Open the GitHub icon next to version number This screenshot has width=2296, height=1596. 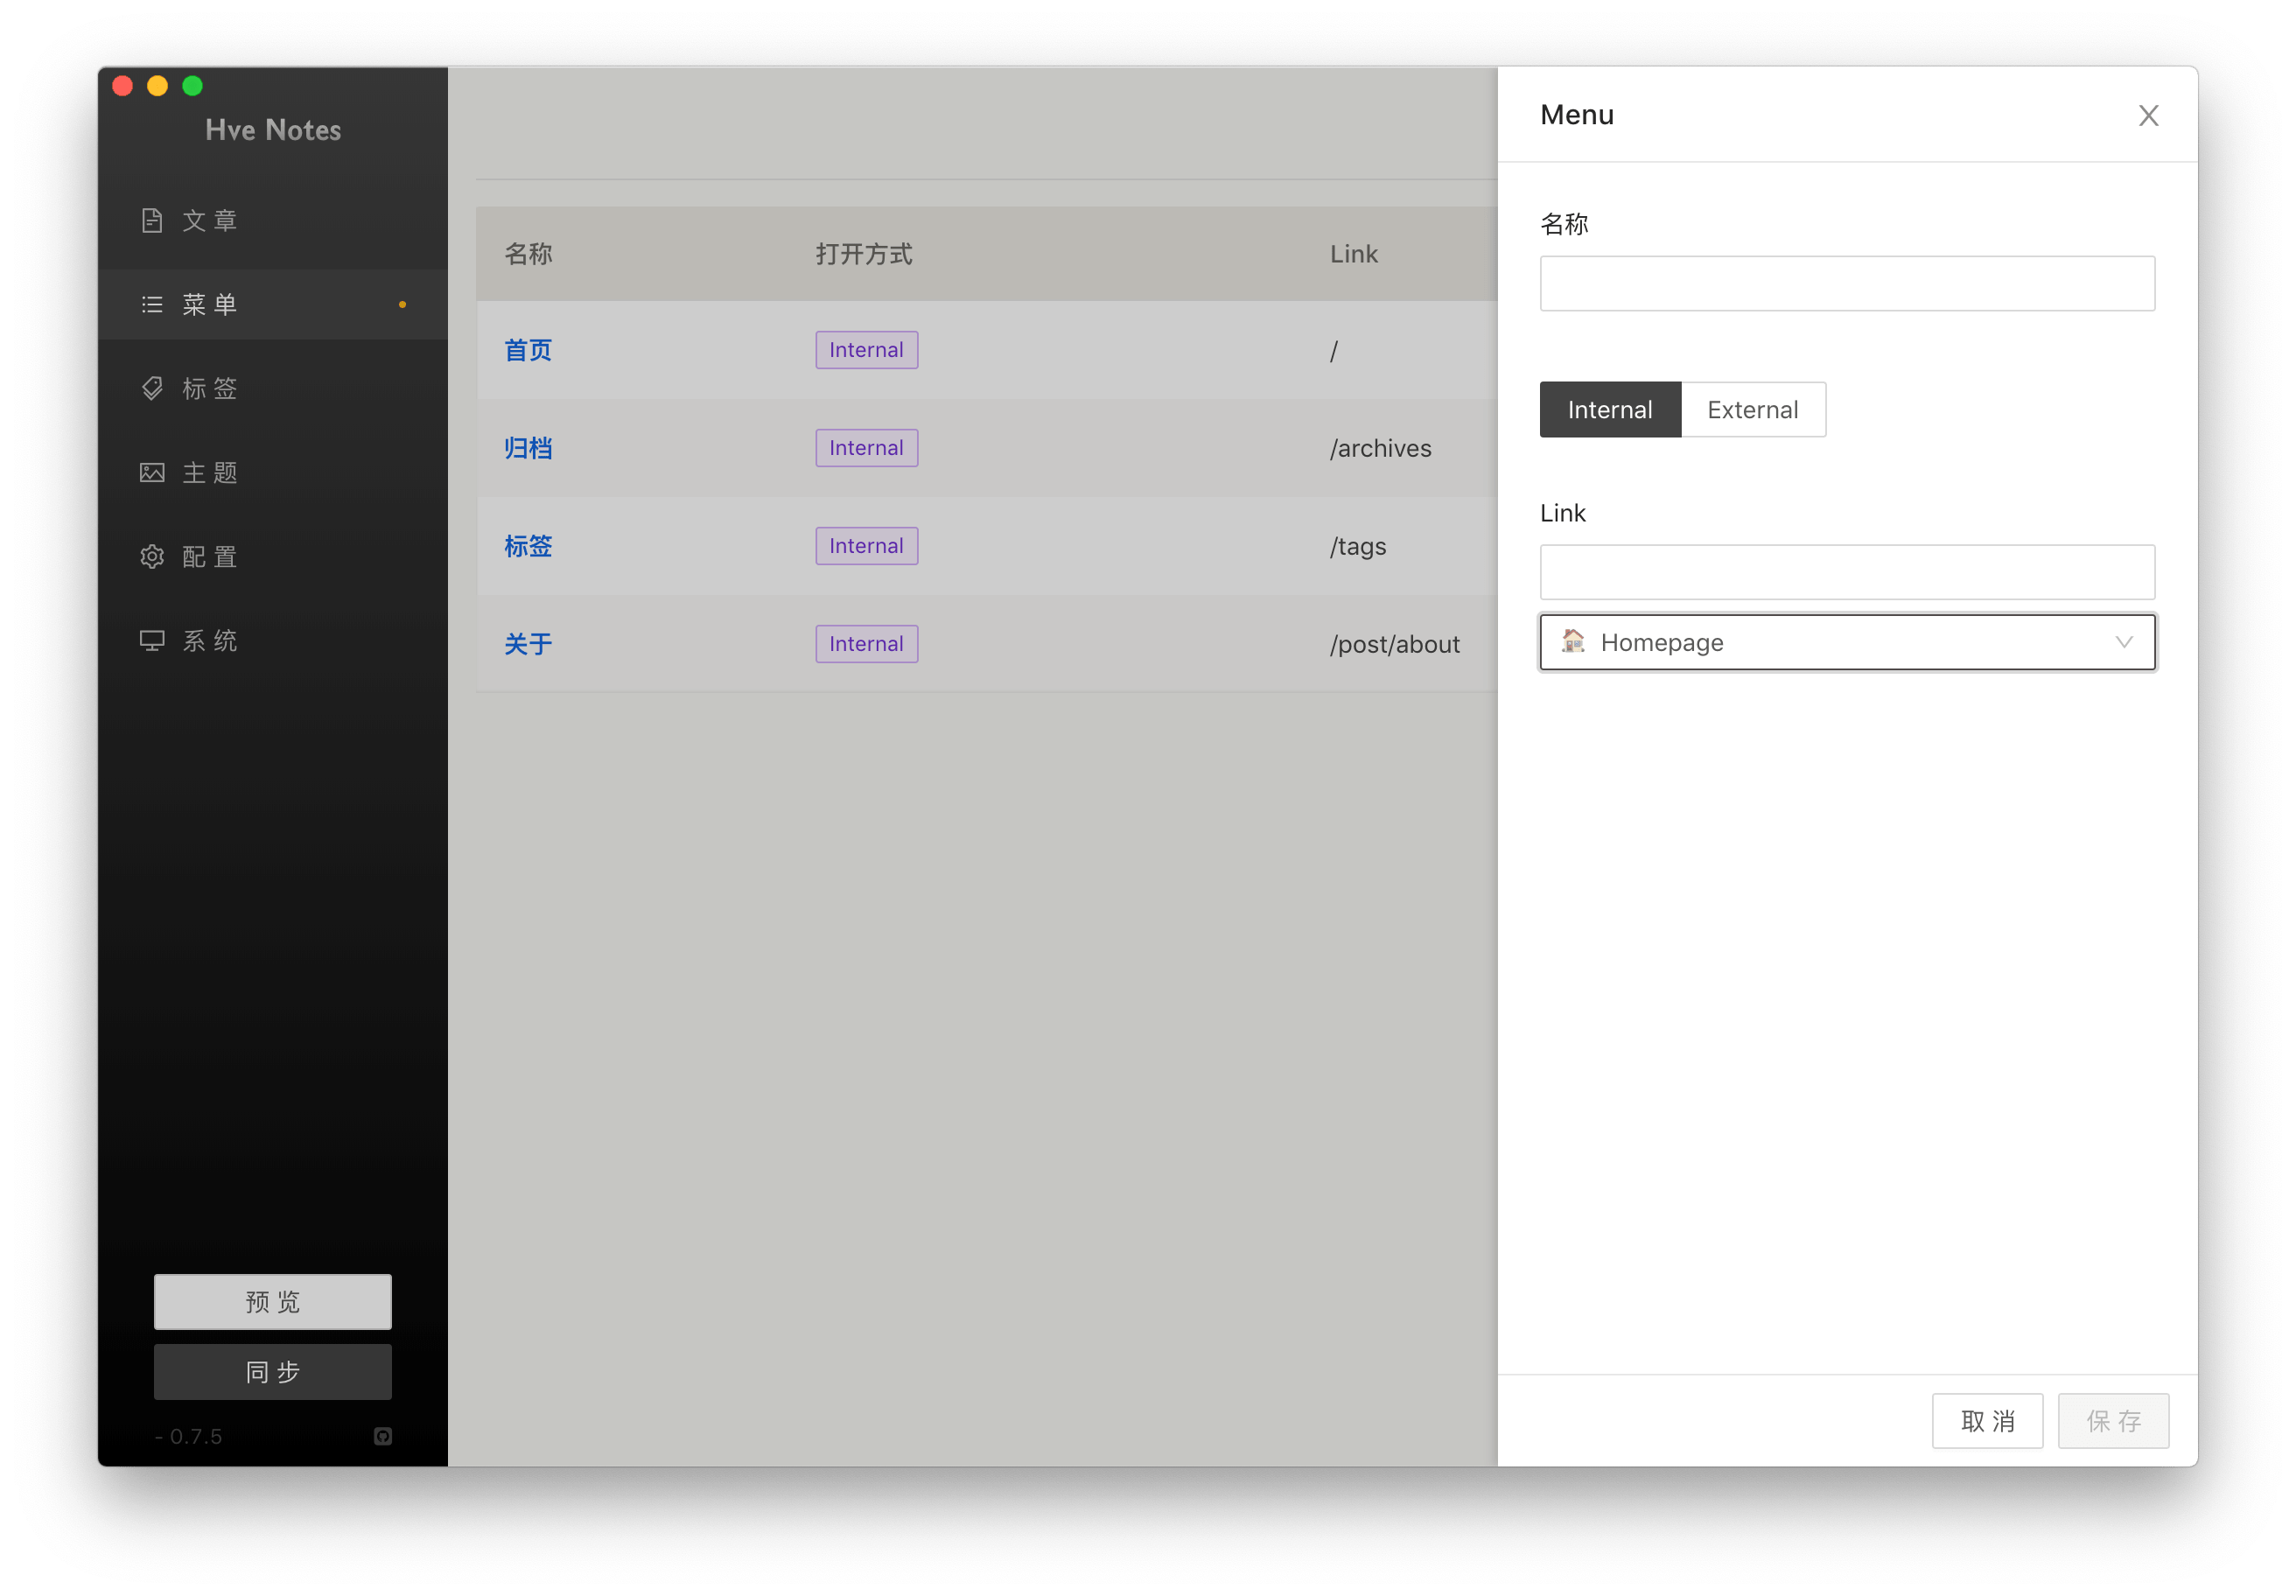point(383,1436)
